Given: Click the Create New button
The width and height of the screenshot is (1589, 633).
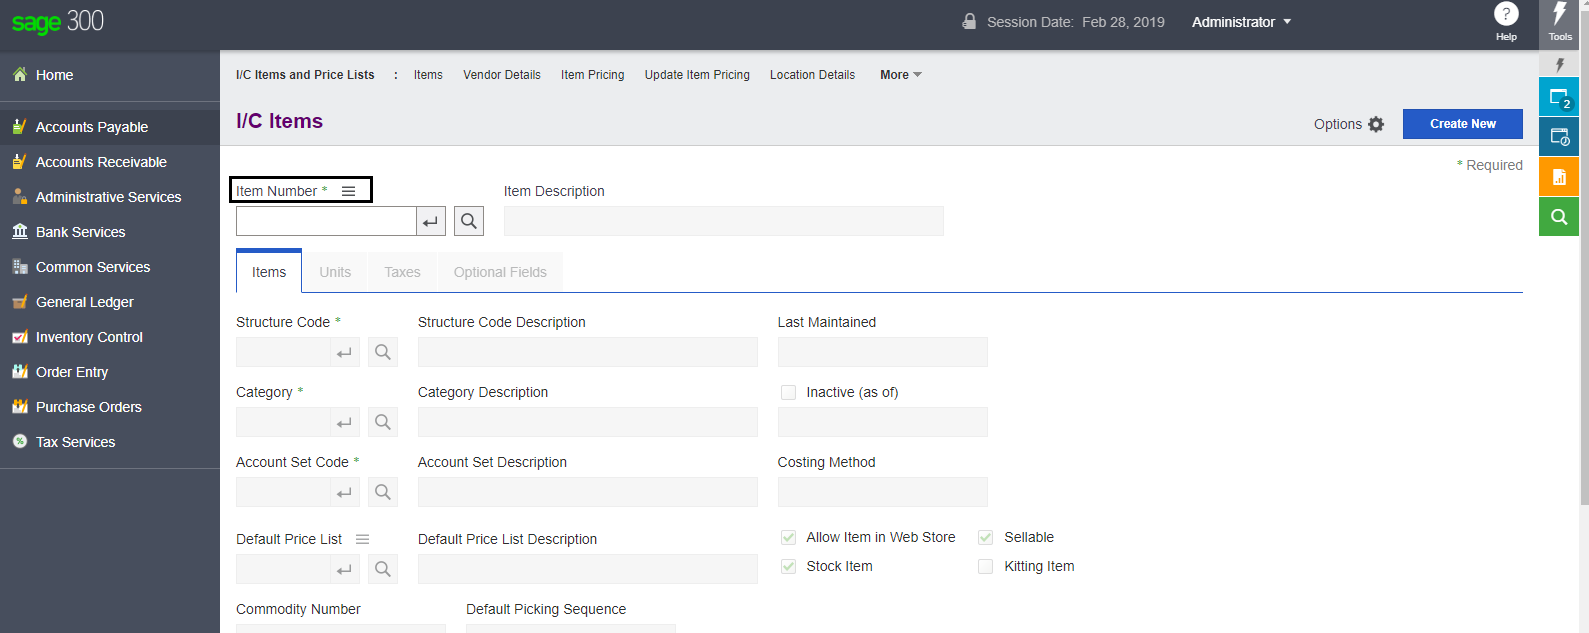Looking at the screenshot, I should point(1462,124).
